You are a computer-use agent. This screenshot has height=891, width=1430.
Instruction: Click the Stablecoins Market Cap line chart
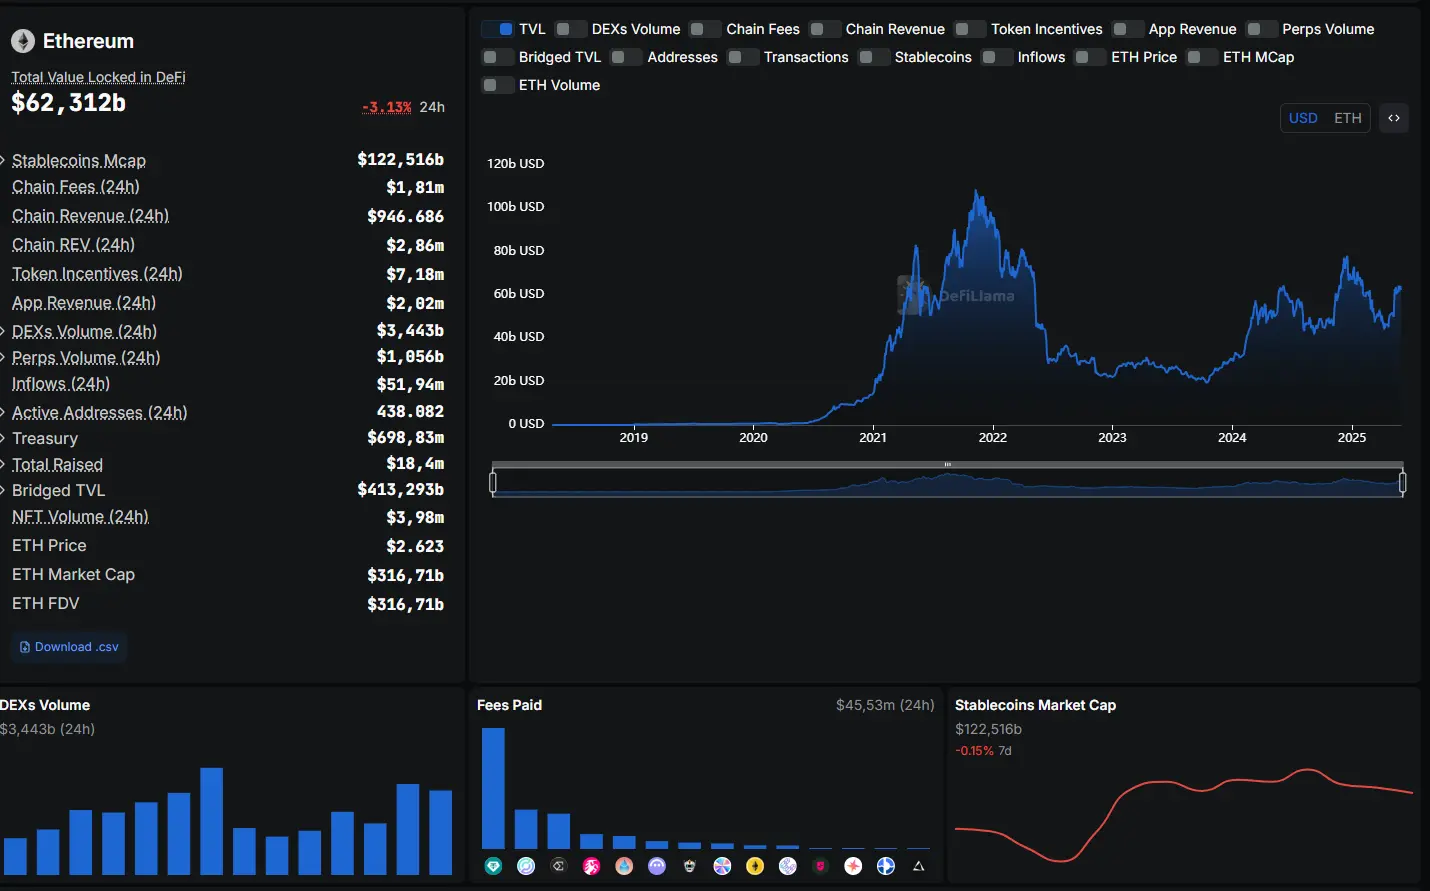point(1184,814)
